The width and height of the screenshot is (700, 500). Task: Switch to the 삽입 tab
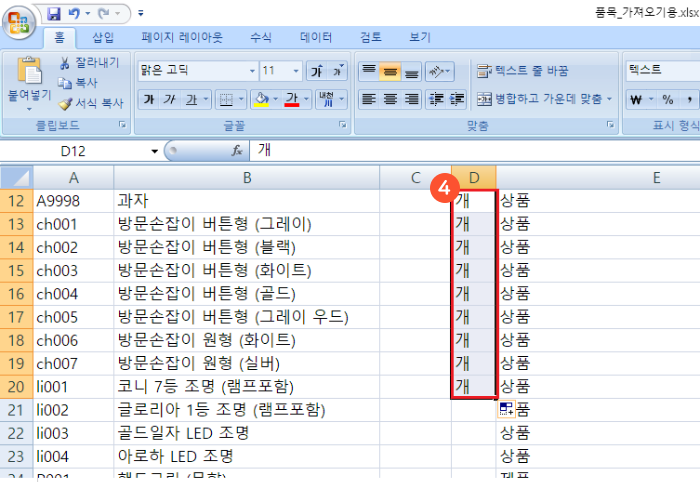coord(103,37)
